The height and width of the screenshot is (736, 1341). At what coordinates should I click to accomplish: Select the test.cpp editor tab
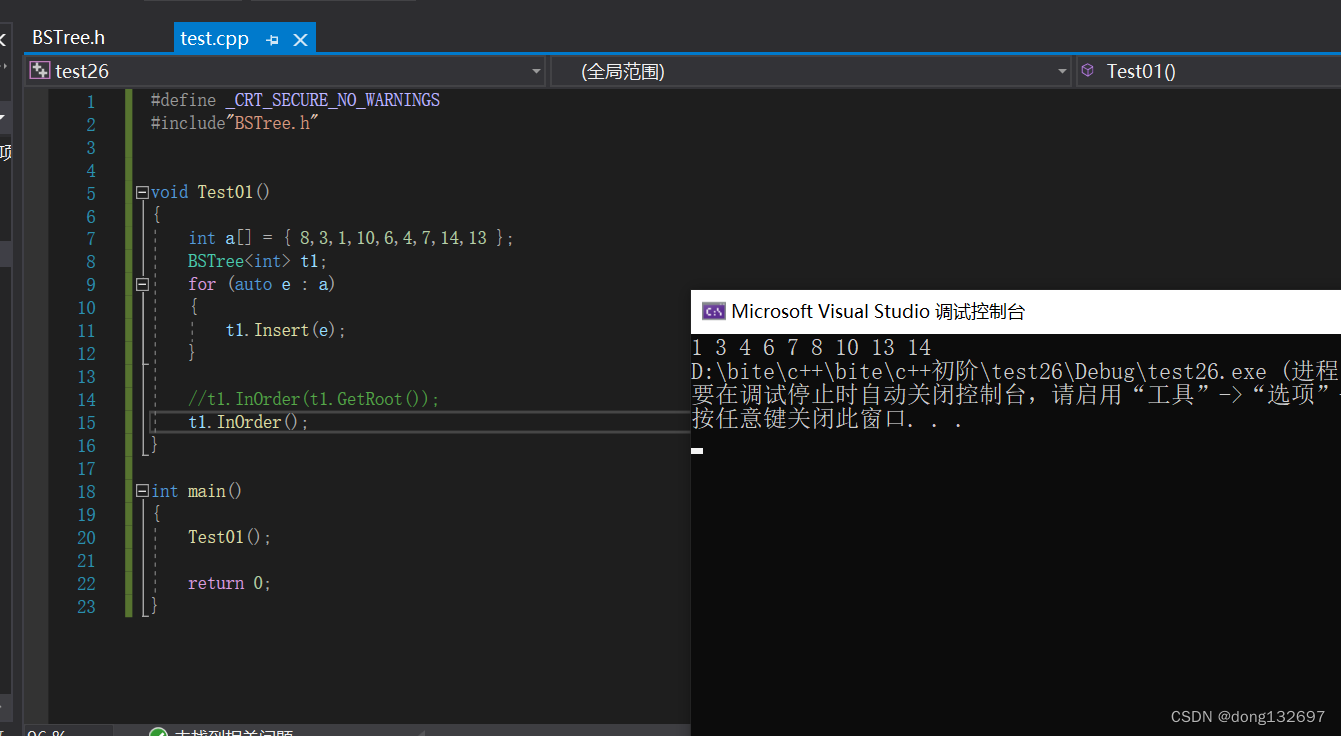(214, 39)
